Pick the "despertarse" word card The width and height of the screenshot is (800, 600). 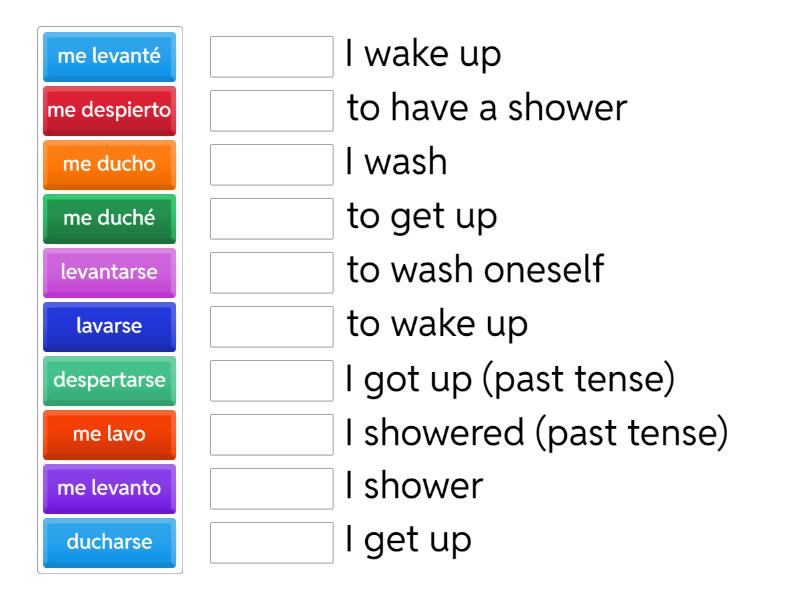point(108,381)
